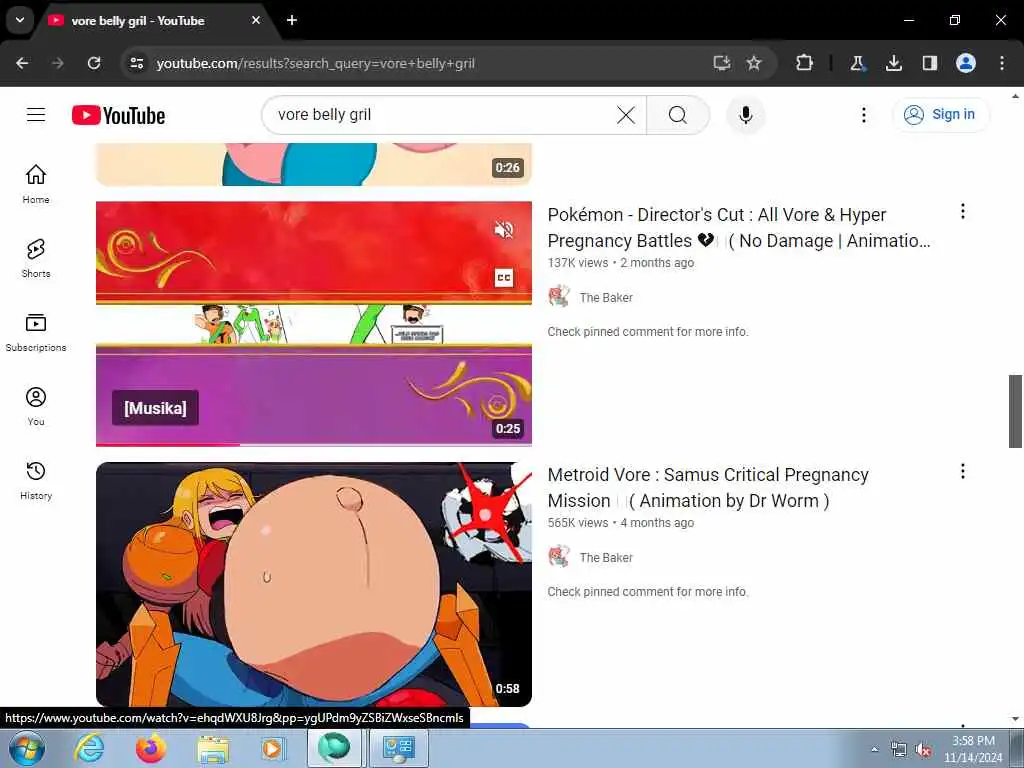Screen dimensions: 1024x768
Task: Clear the search box with the X icon
Action: [626, 115]
